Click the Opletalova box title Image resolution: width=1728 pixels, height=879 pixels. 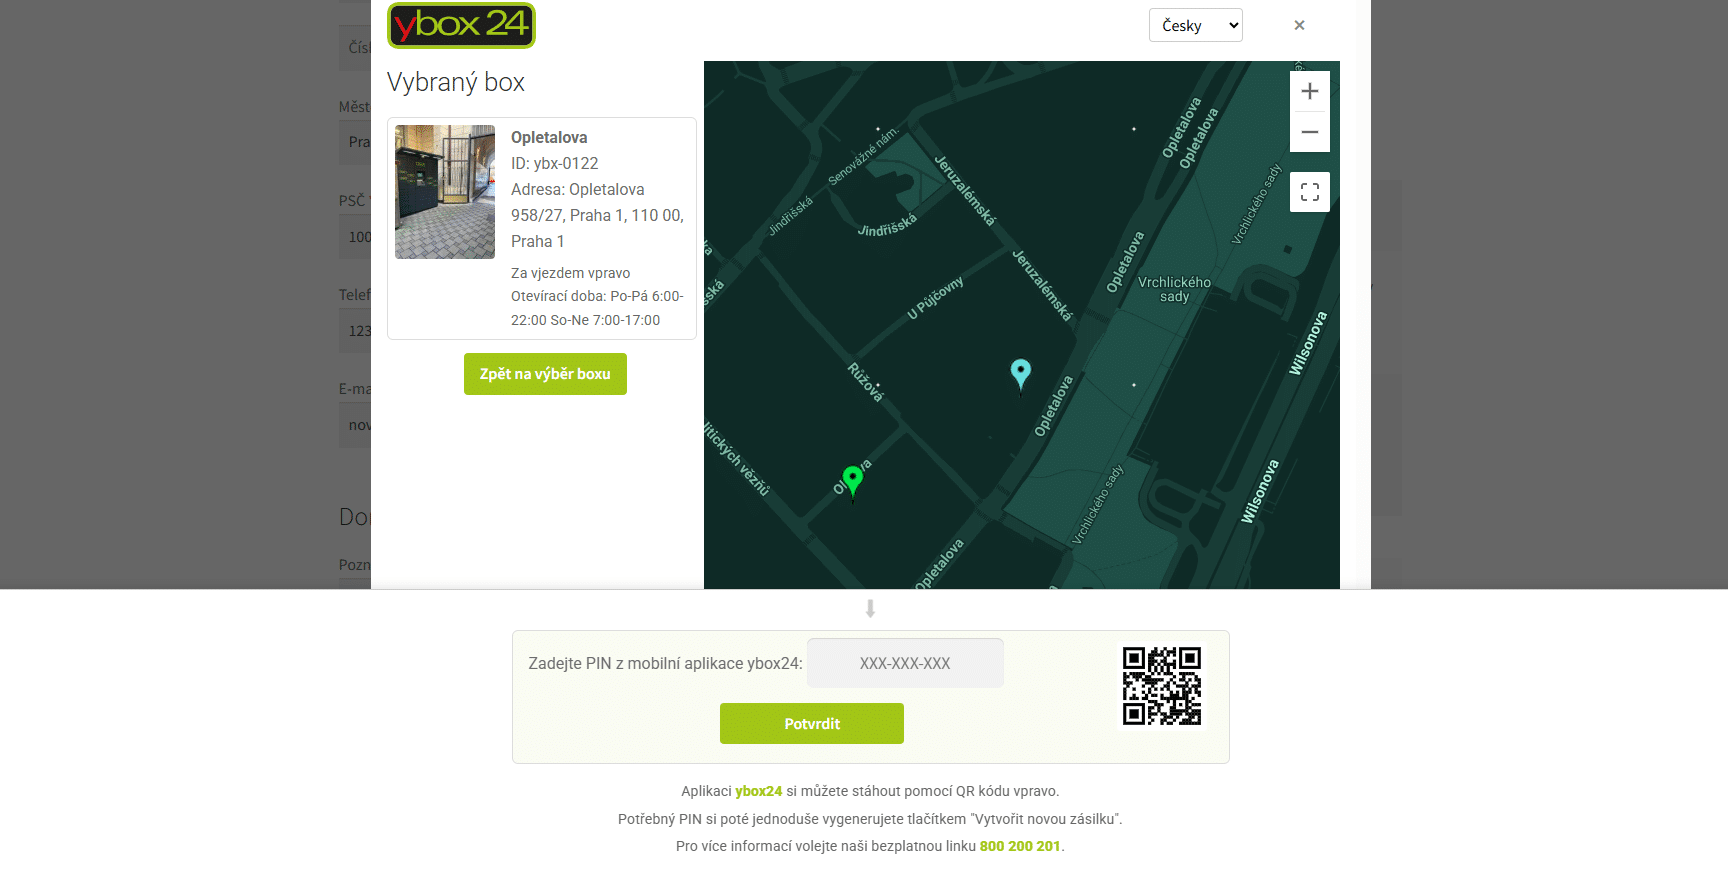pyautogui.click(x=549, y=138)
